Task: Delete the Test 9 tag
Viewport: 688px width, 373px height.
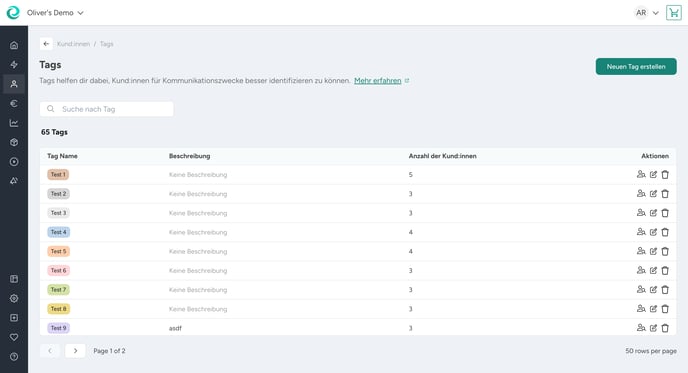Action: [665, 328]
